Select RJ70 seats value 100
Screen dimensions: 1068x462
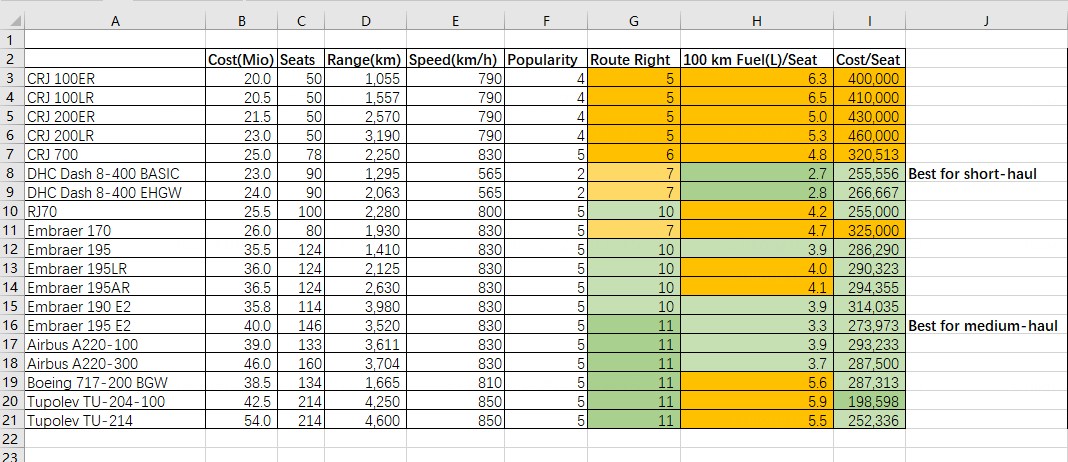(301, 211)
